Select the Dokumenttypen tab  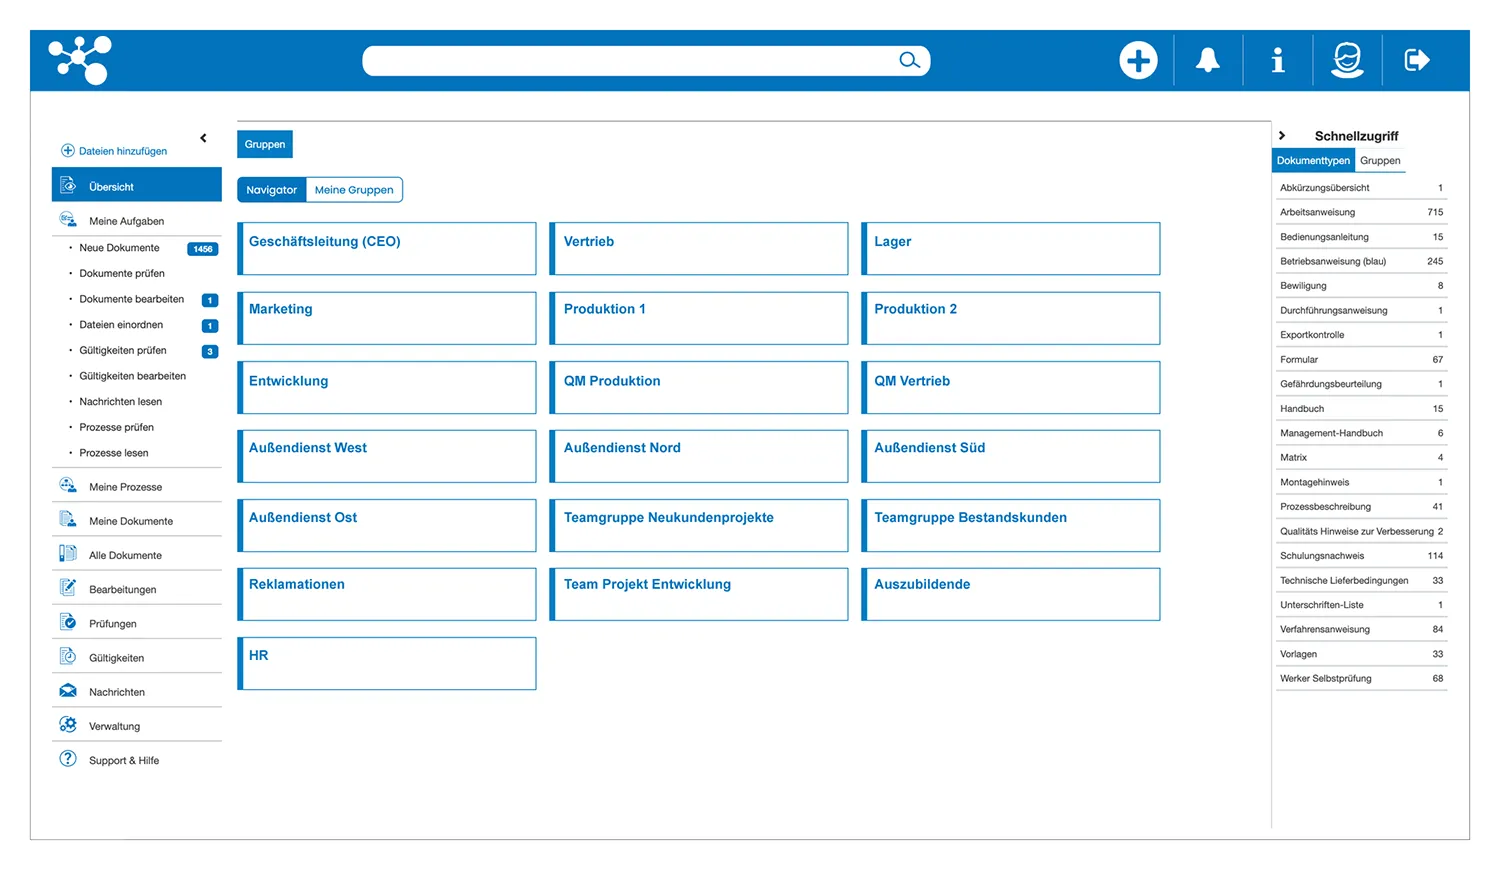1313,161
